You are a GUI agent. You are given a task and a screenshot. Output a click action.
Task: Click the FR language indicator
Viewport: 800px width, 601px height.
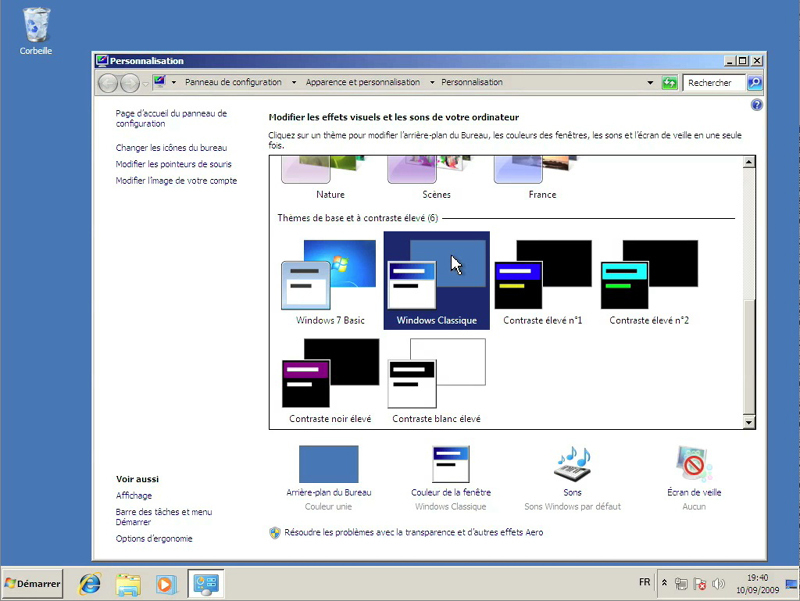644,582
